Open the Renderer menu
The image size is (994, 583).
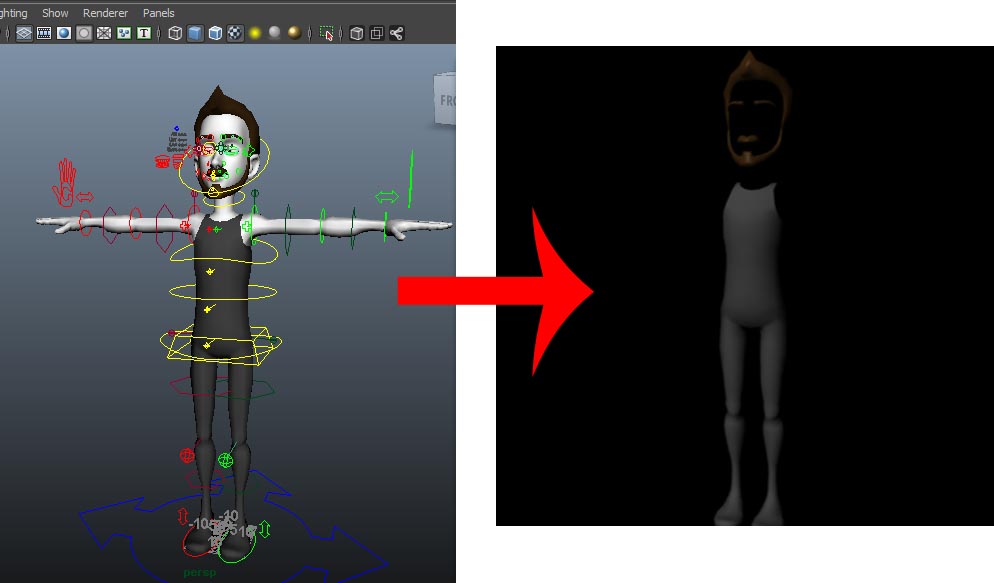[x=105, y=13]
